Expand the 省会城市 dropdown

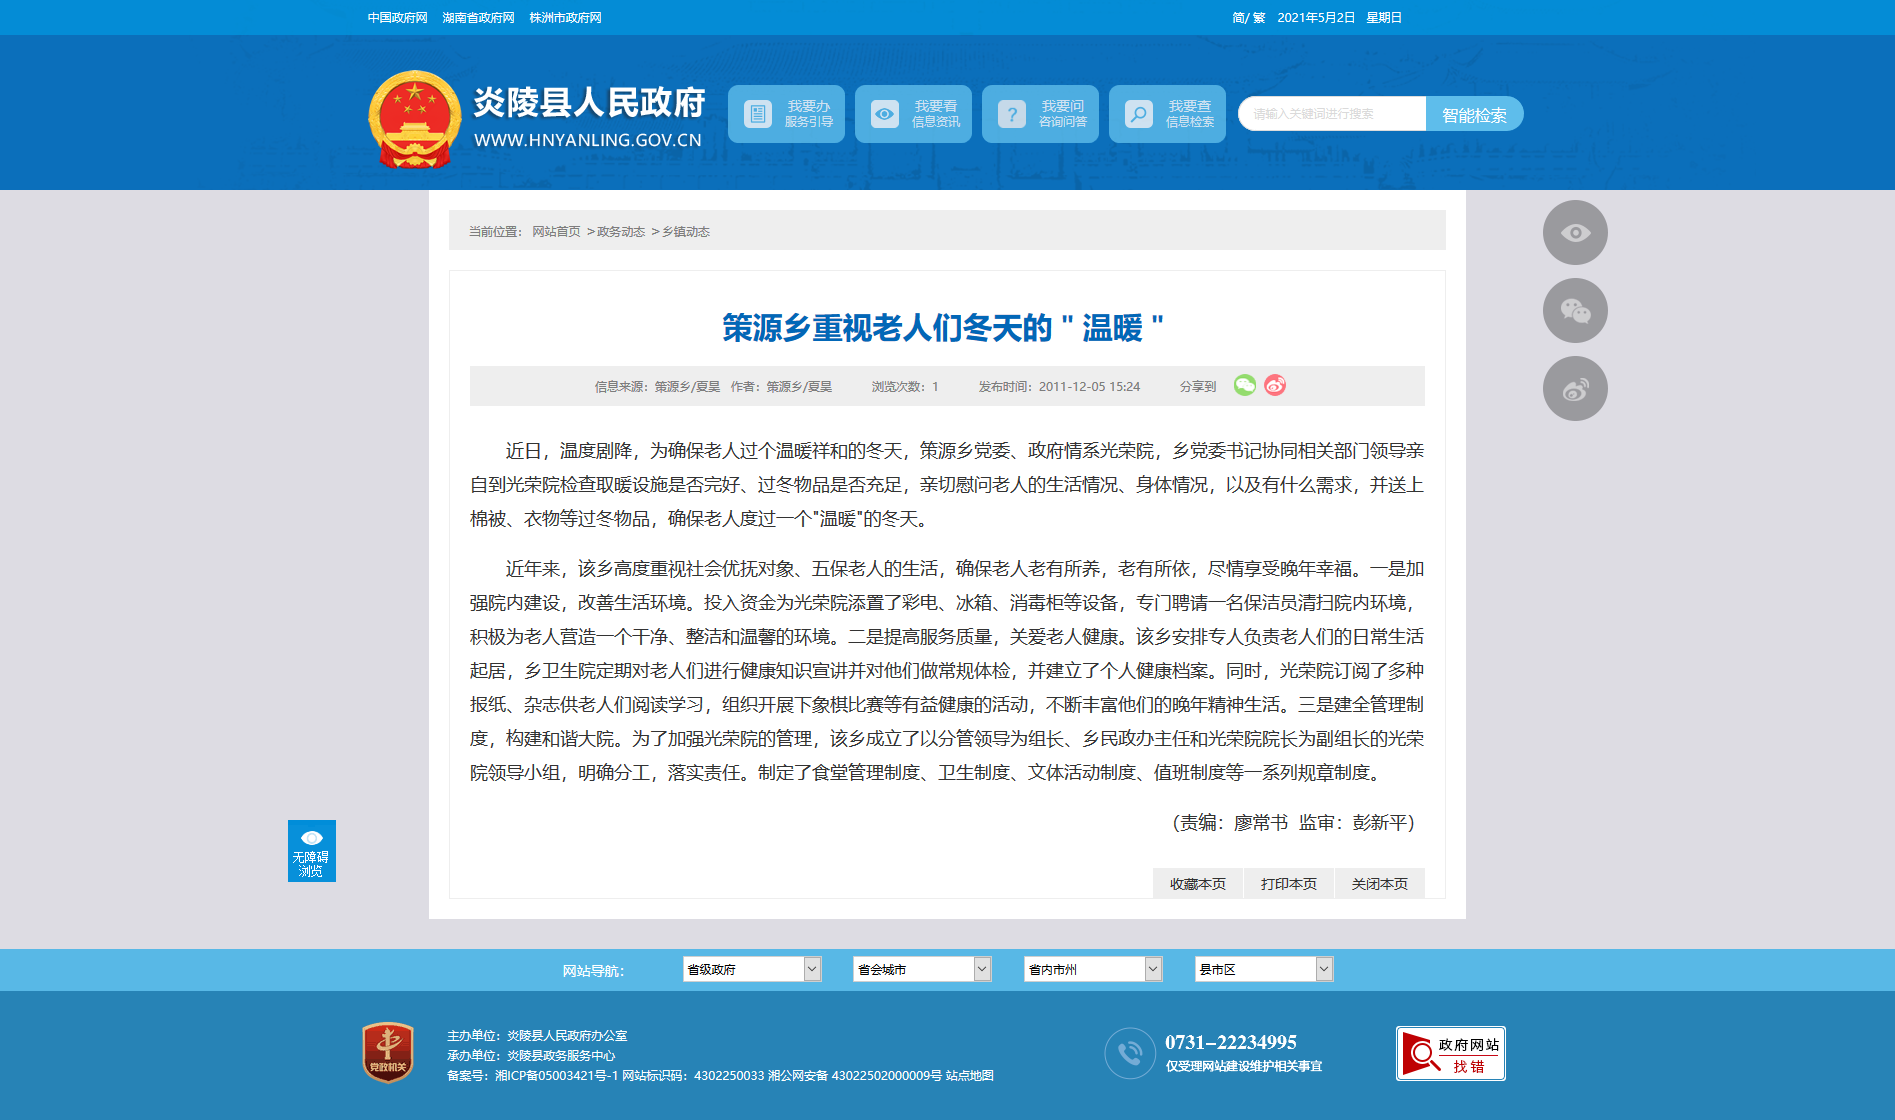tap(922, 969)
